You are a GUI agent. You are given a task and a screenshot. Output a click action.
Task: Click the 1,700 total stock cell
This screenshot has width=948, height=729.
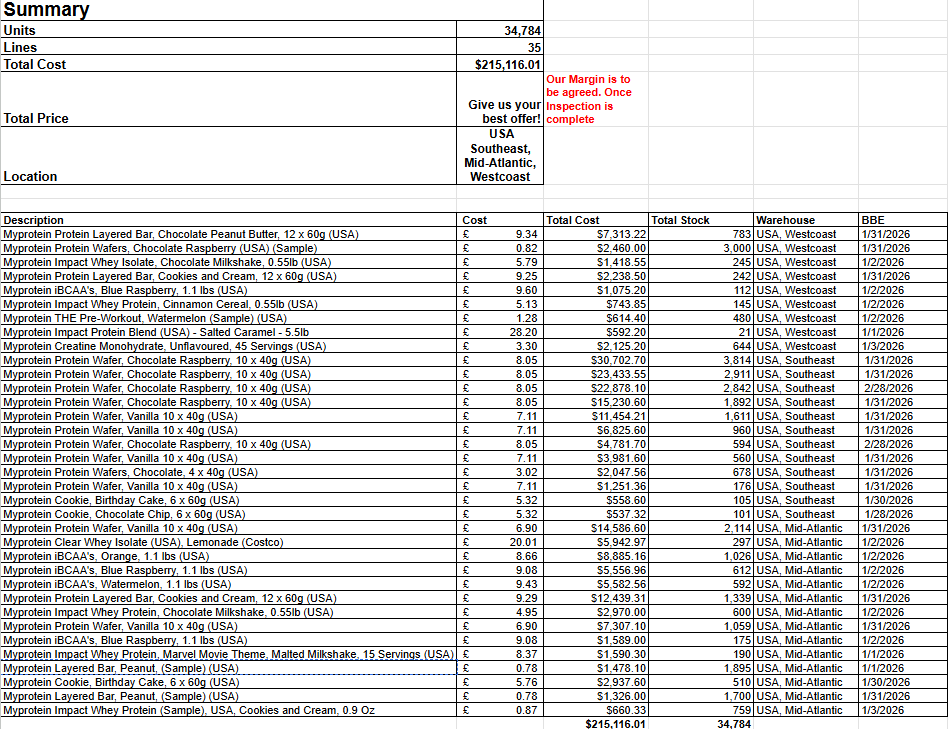click(701, 696)
